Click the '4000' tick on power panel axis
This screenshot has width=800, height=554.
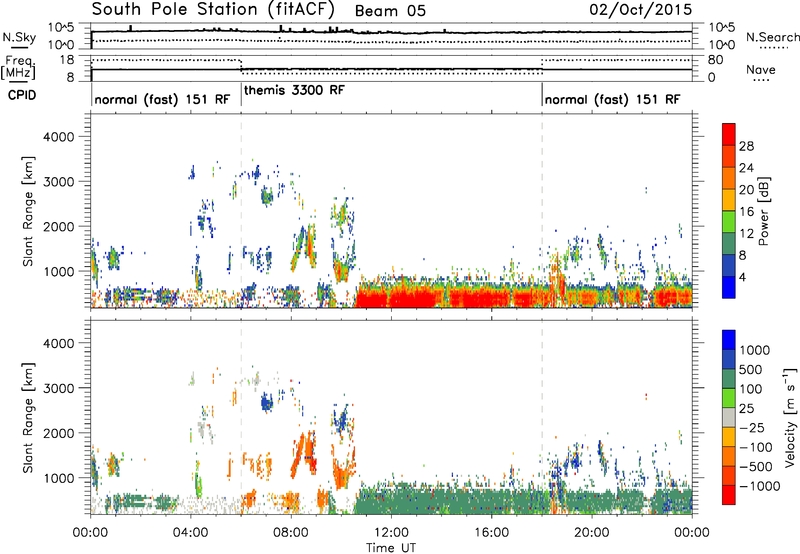click(58, 137)
